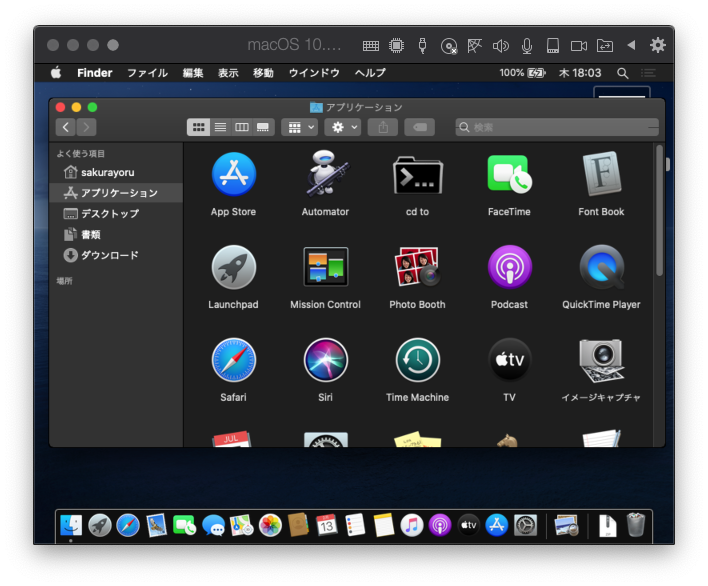Click the battery 100% status

pos(522,73)
